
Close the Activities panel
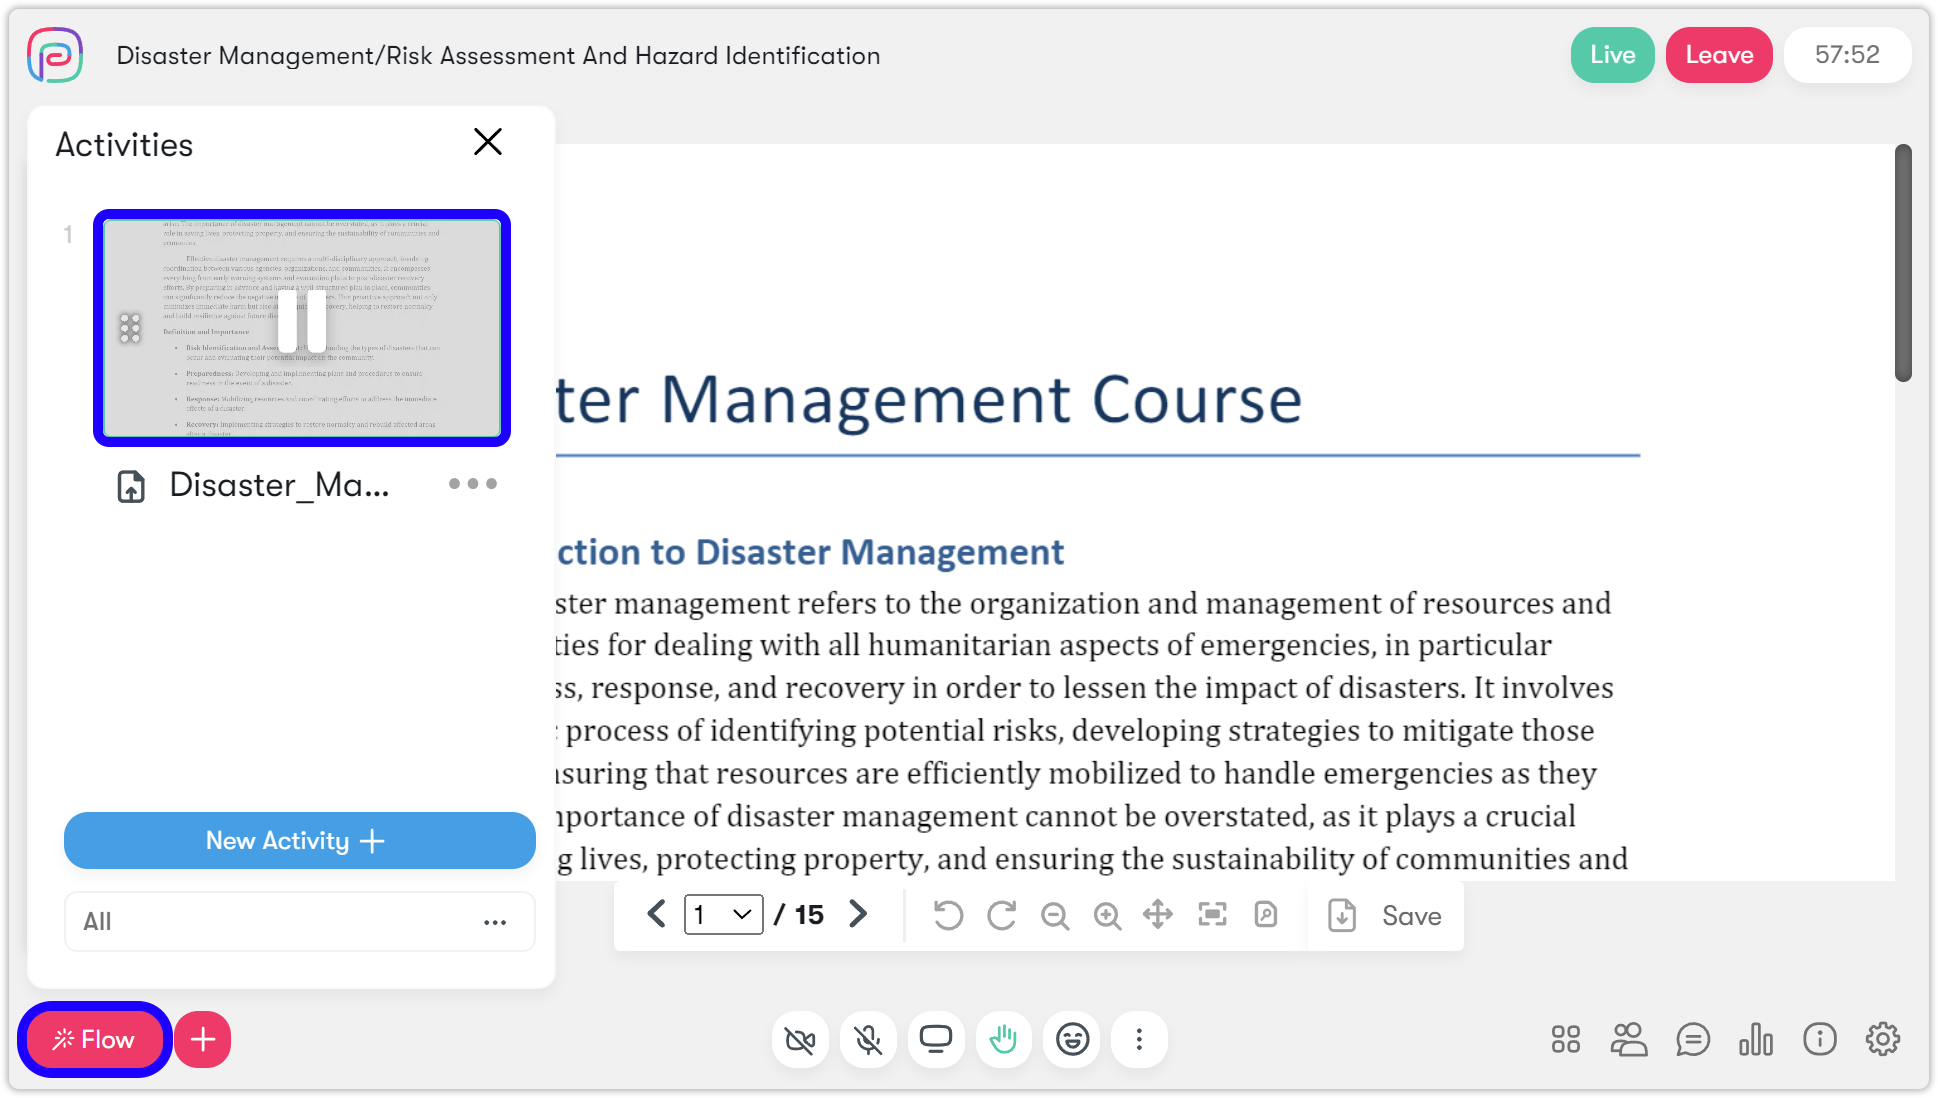[x=488, y=142]
